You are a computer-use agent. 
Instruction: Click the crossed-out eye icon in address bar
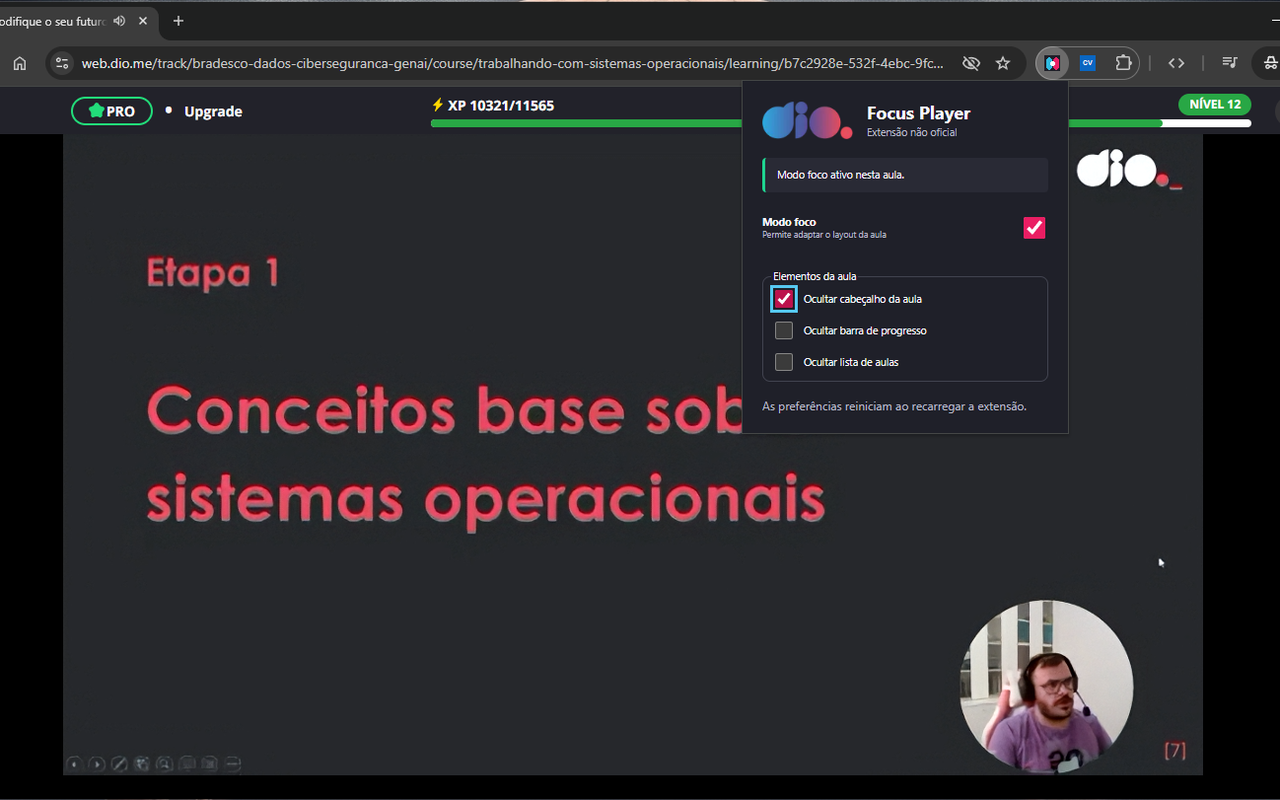(971, 63)
